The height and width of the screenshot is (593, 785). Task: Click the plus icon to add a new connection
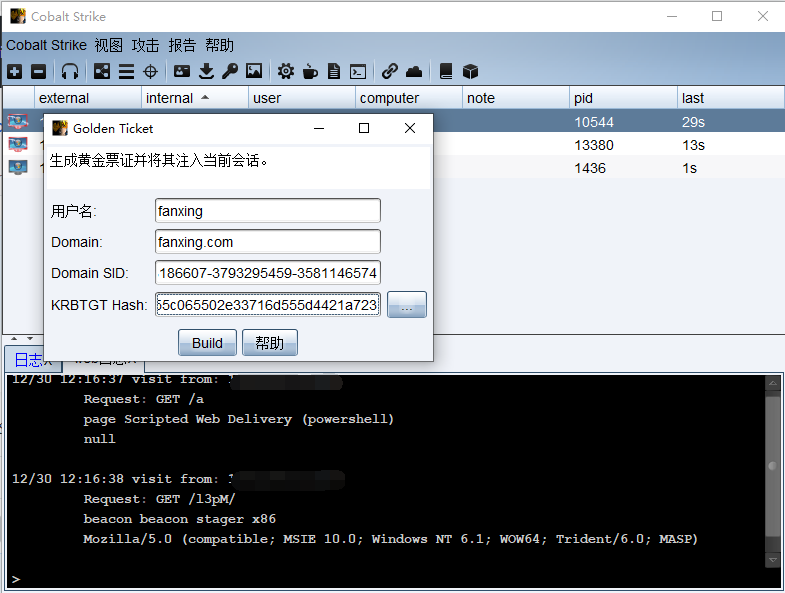[15, 72]
